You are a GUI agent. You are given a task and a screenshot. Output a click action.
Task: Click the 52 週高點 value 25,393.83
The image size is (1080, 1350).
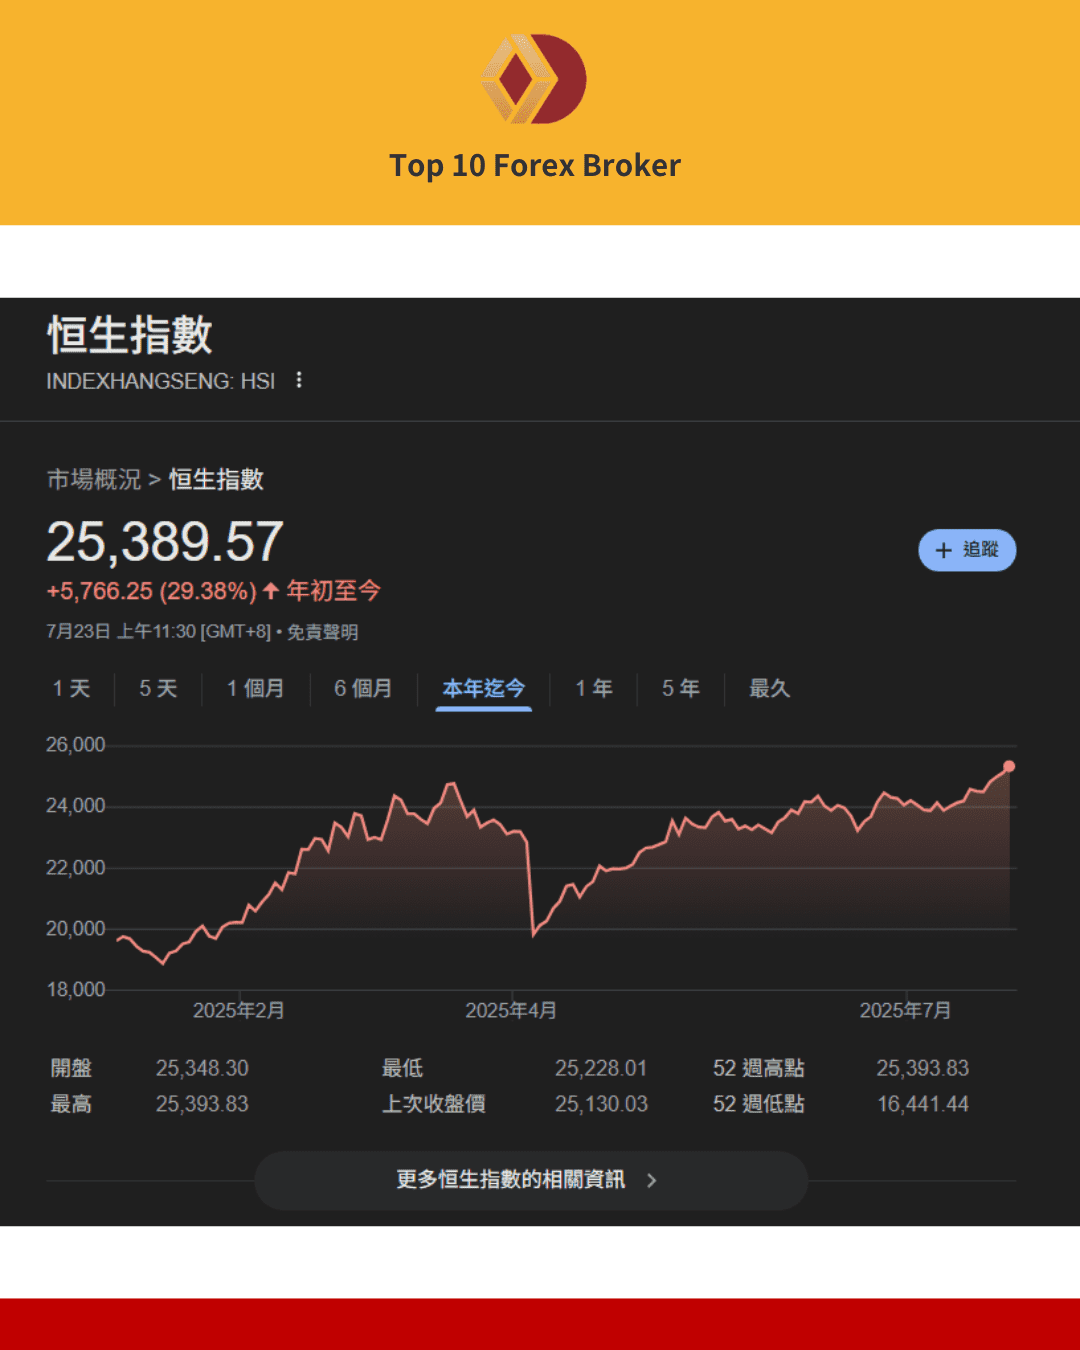click(x=922, y=1068)
